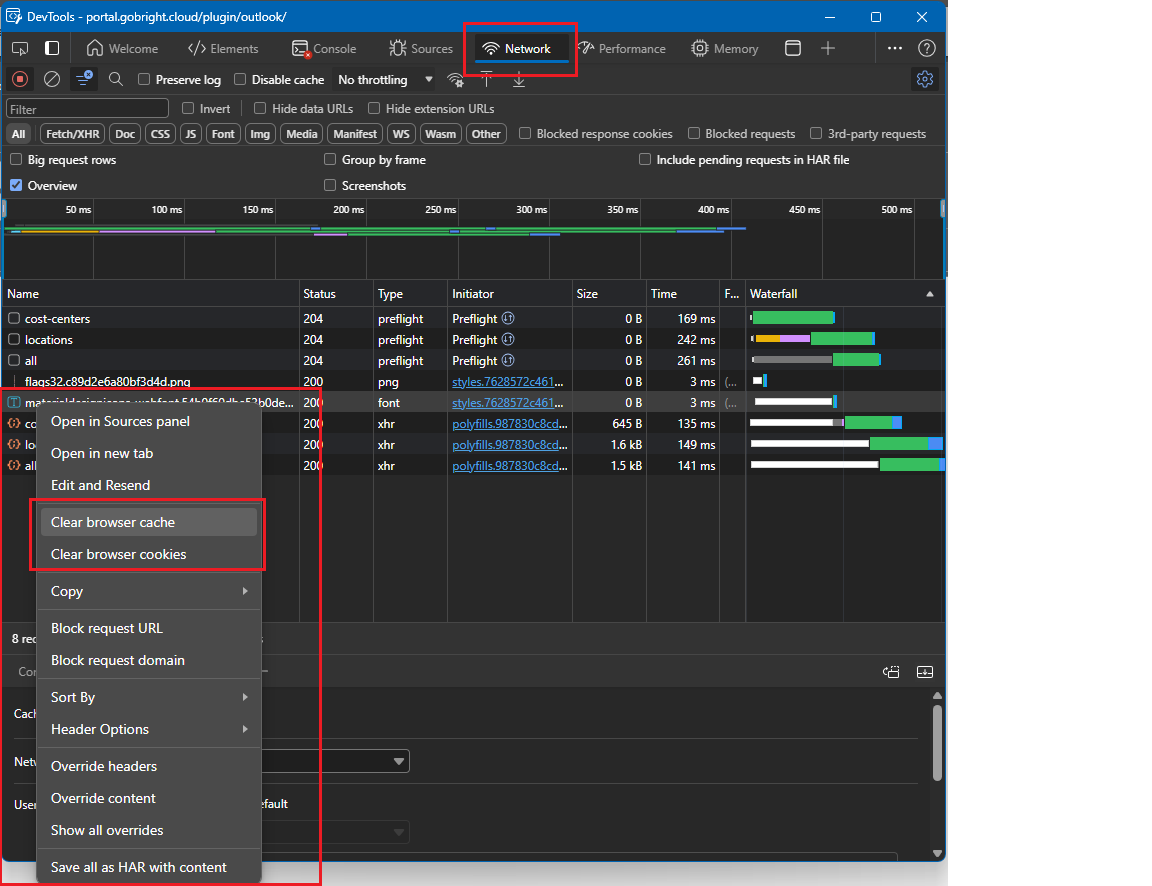Open DevTools help question mark

pyautogui.click(x=927, y=48)
